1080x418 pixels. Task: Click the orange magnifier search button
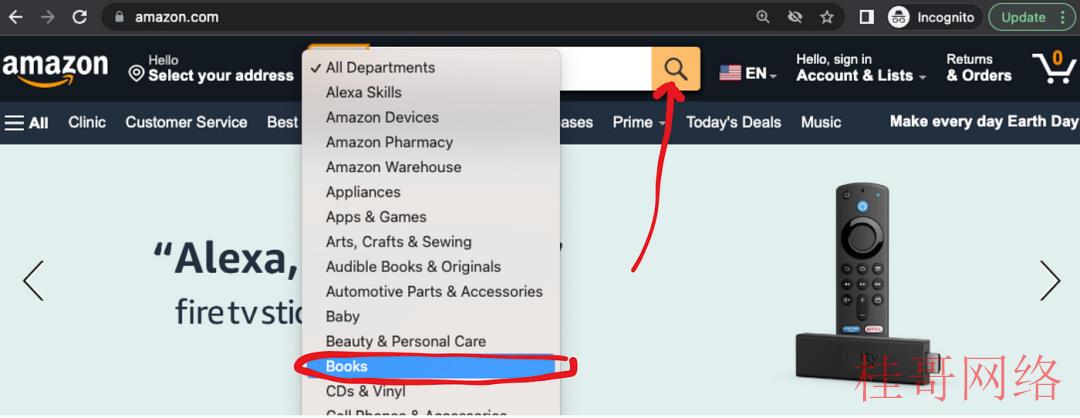tap(676, 69)
